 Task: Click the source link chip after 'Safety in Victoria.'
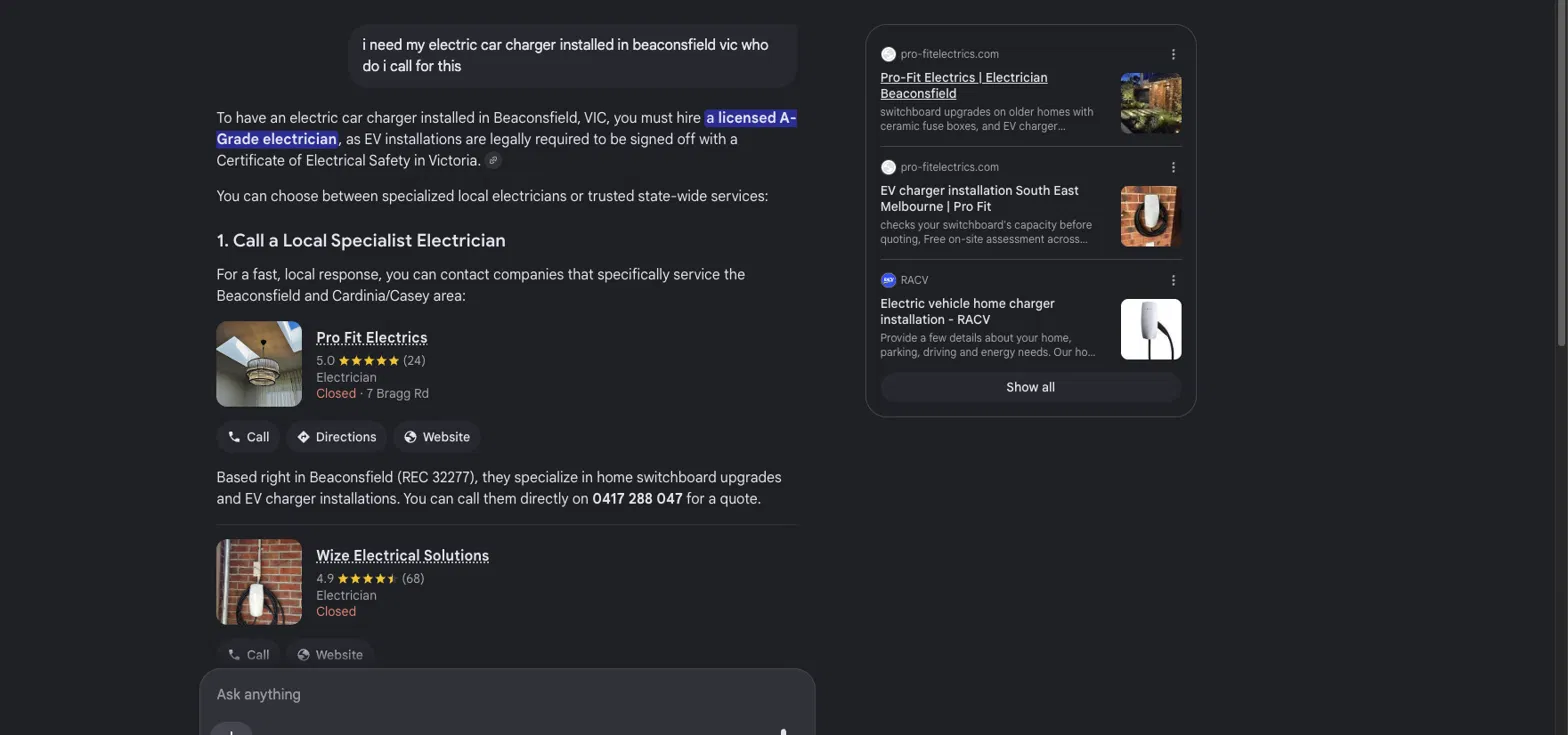pos(493,161)
